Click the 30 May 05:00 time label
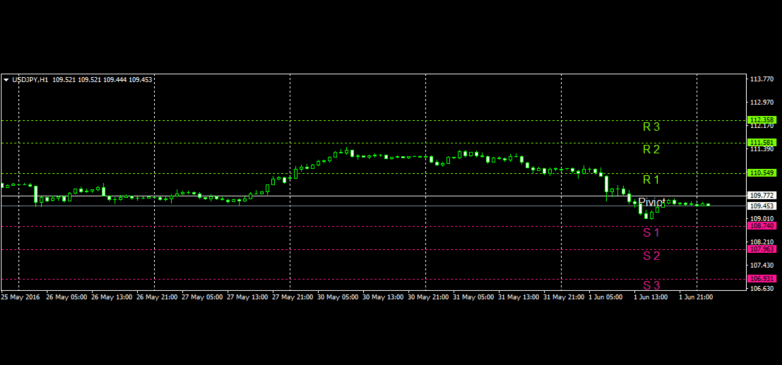782x365 pixels. [338, 297]
